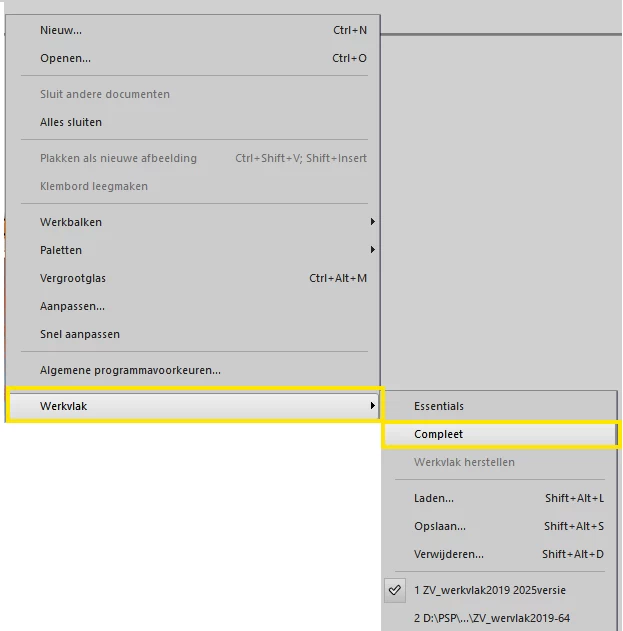Expand the Paletten submenu arrow

coord(373,250)
